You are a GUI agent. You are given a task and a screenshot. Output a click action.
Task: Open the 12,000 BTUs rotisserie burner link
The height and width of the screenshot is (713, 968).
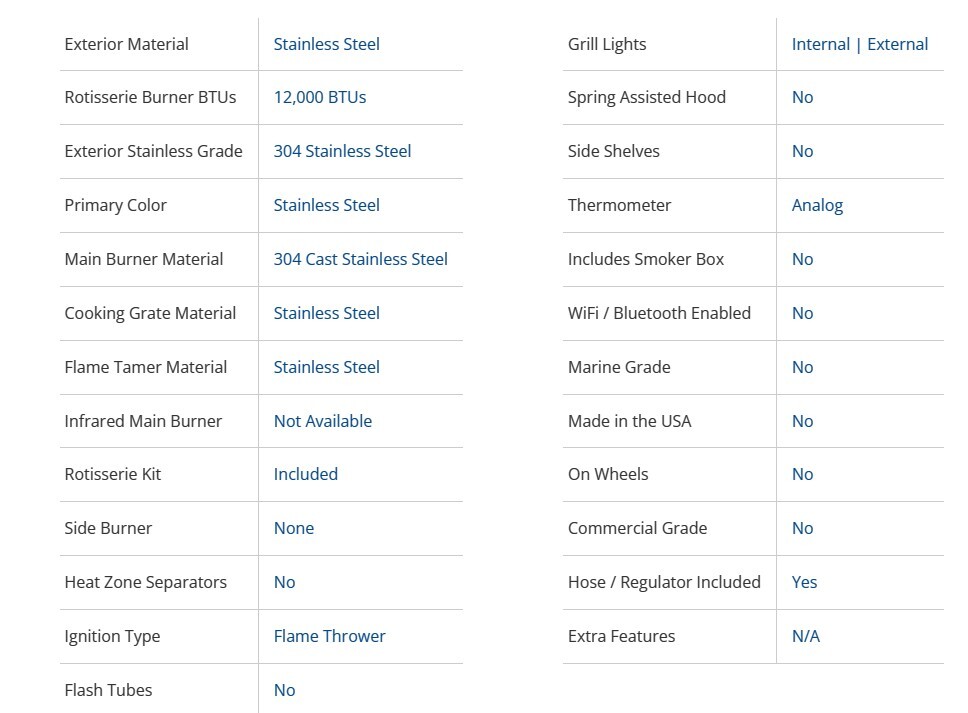click(x=320, y=97)
